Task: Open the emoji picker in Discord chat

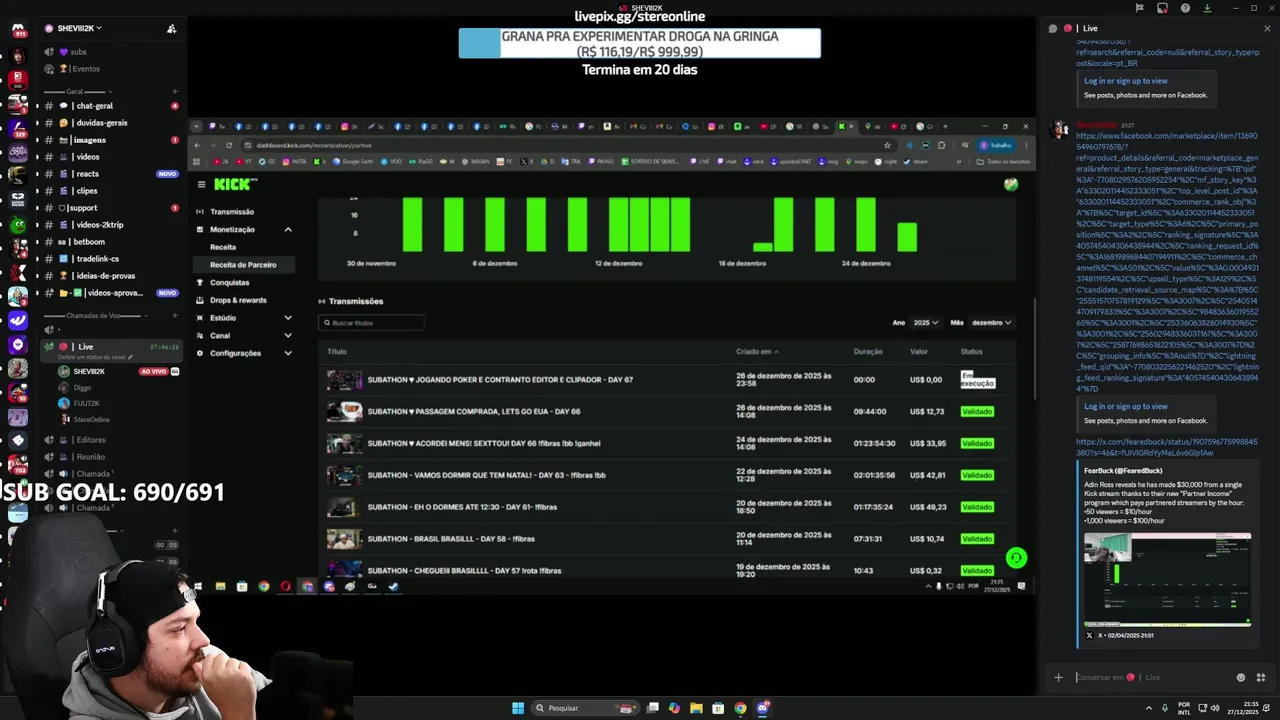Action: pos(1241,677)
